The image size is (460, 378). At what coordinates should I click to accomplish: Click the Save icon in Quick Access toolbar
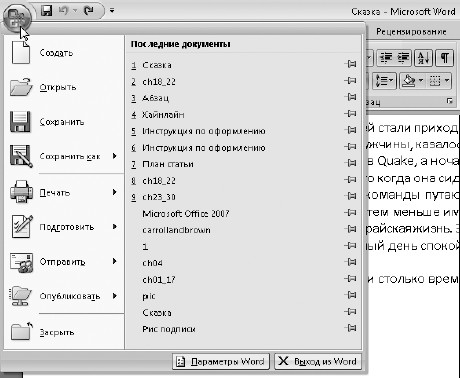point(47,11)
